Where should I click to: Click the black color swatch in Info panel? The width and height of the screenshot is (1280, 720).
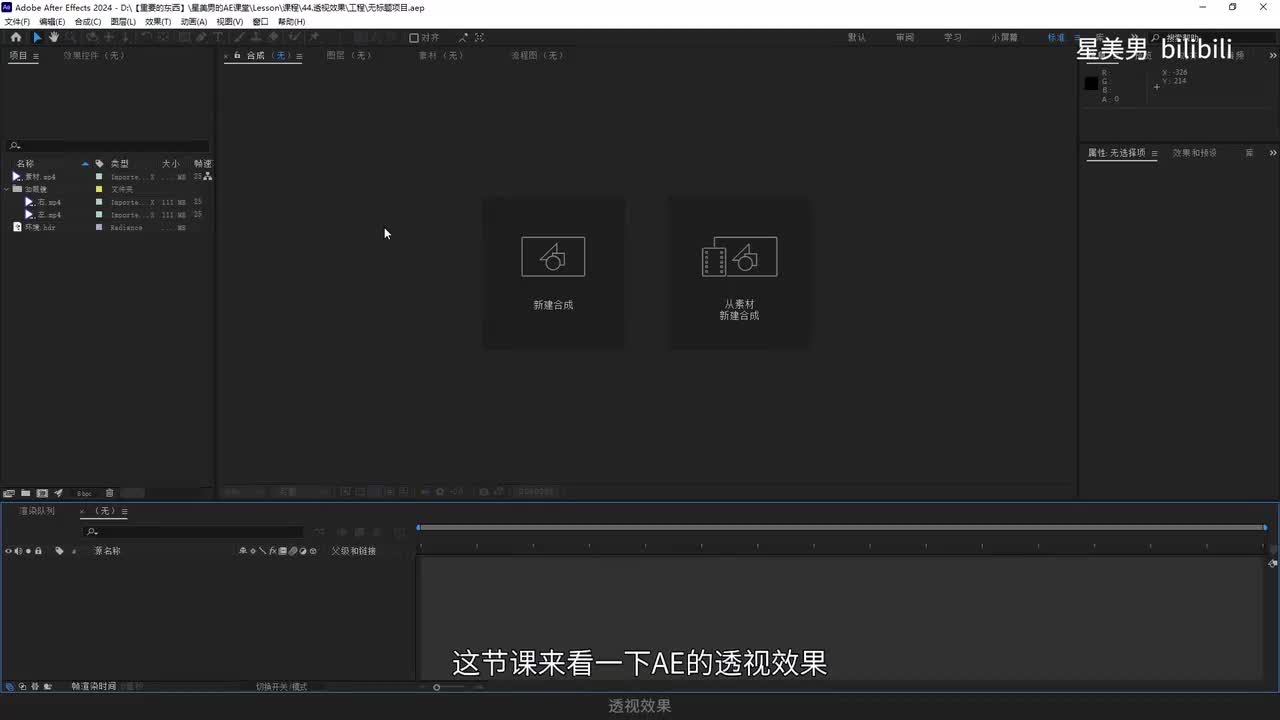tap(1091, 83)
